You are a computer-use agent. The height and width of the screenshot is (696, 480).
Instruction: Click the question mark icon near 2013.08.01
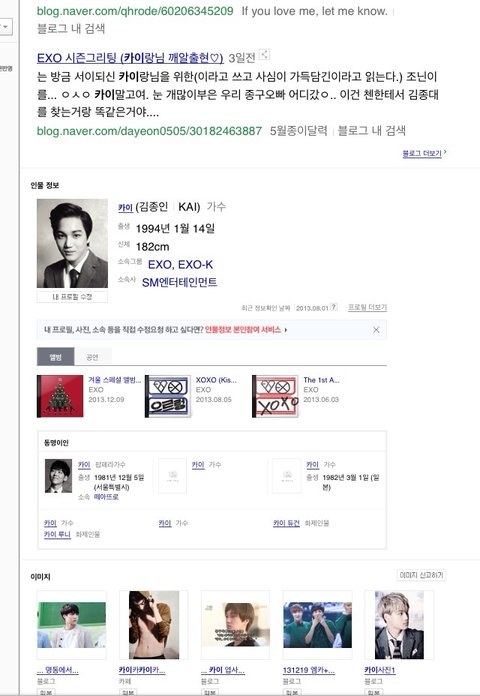click(334, 307)
